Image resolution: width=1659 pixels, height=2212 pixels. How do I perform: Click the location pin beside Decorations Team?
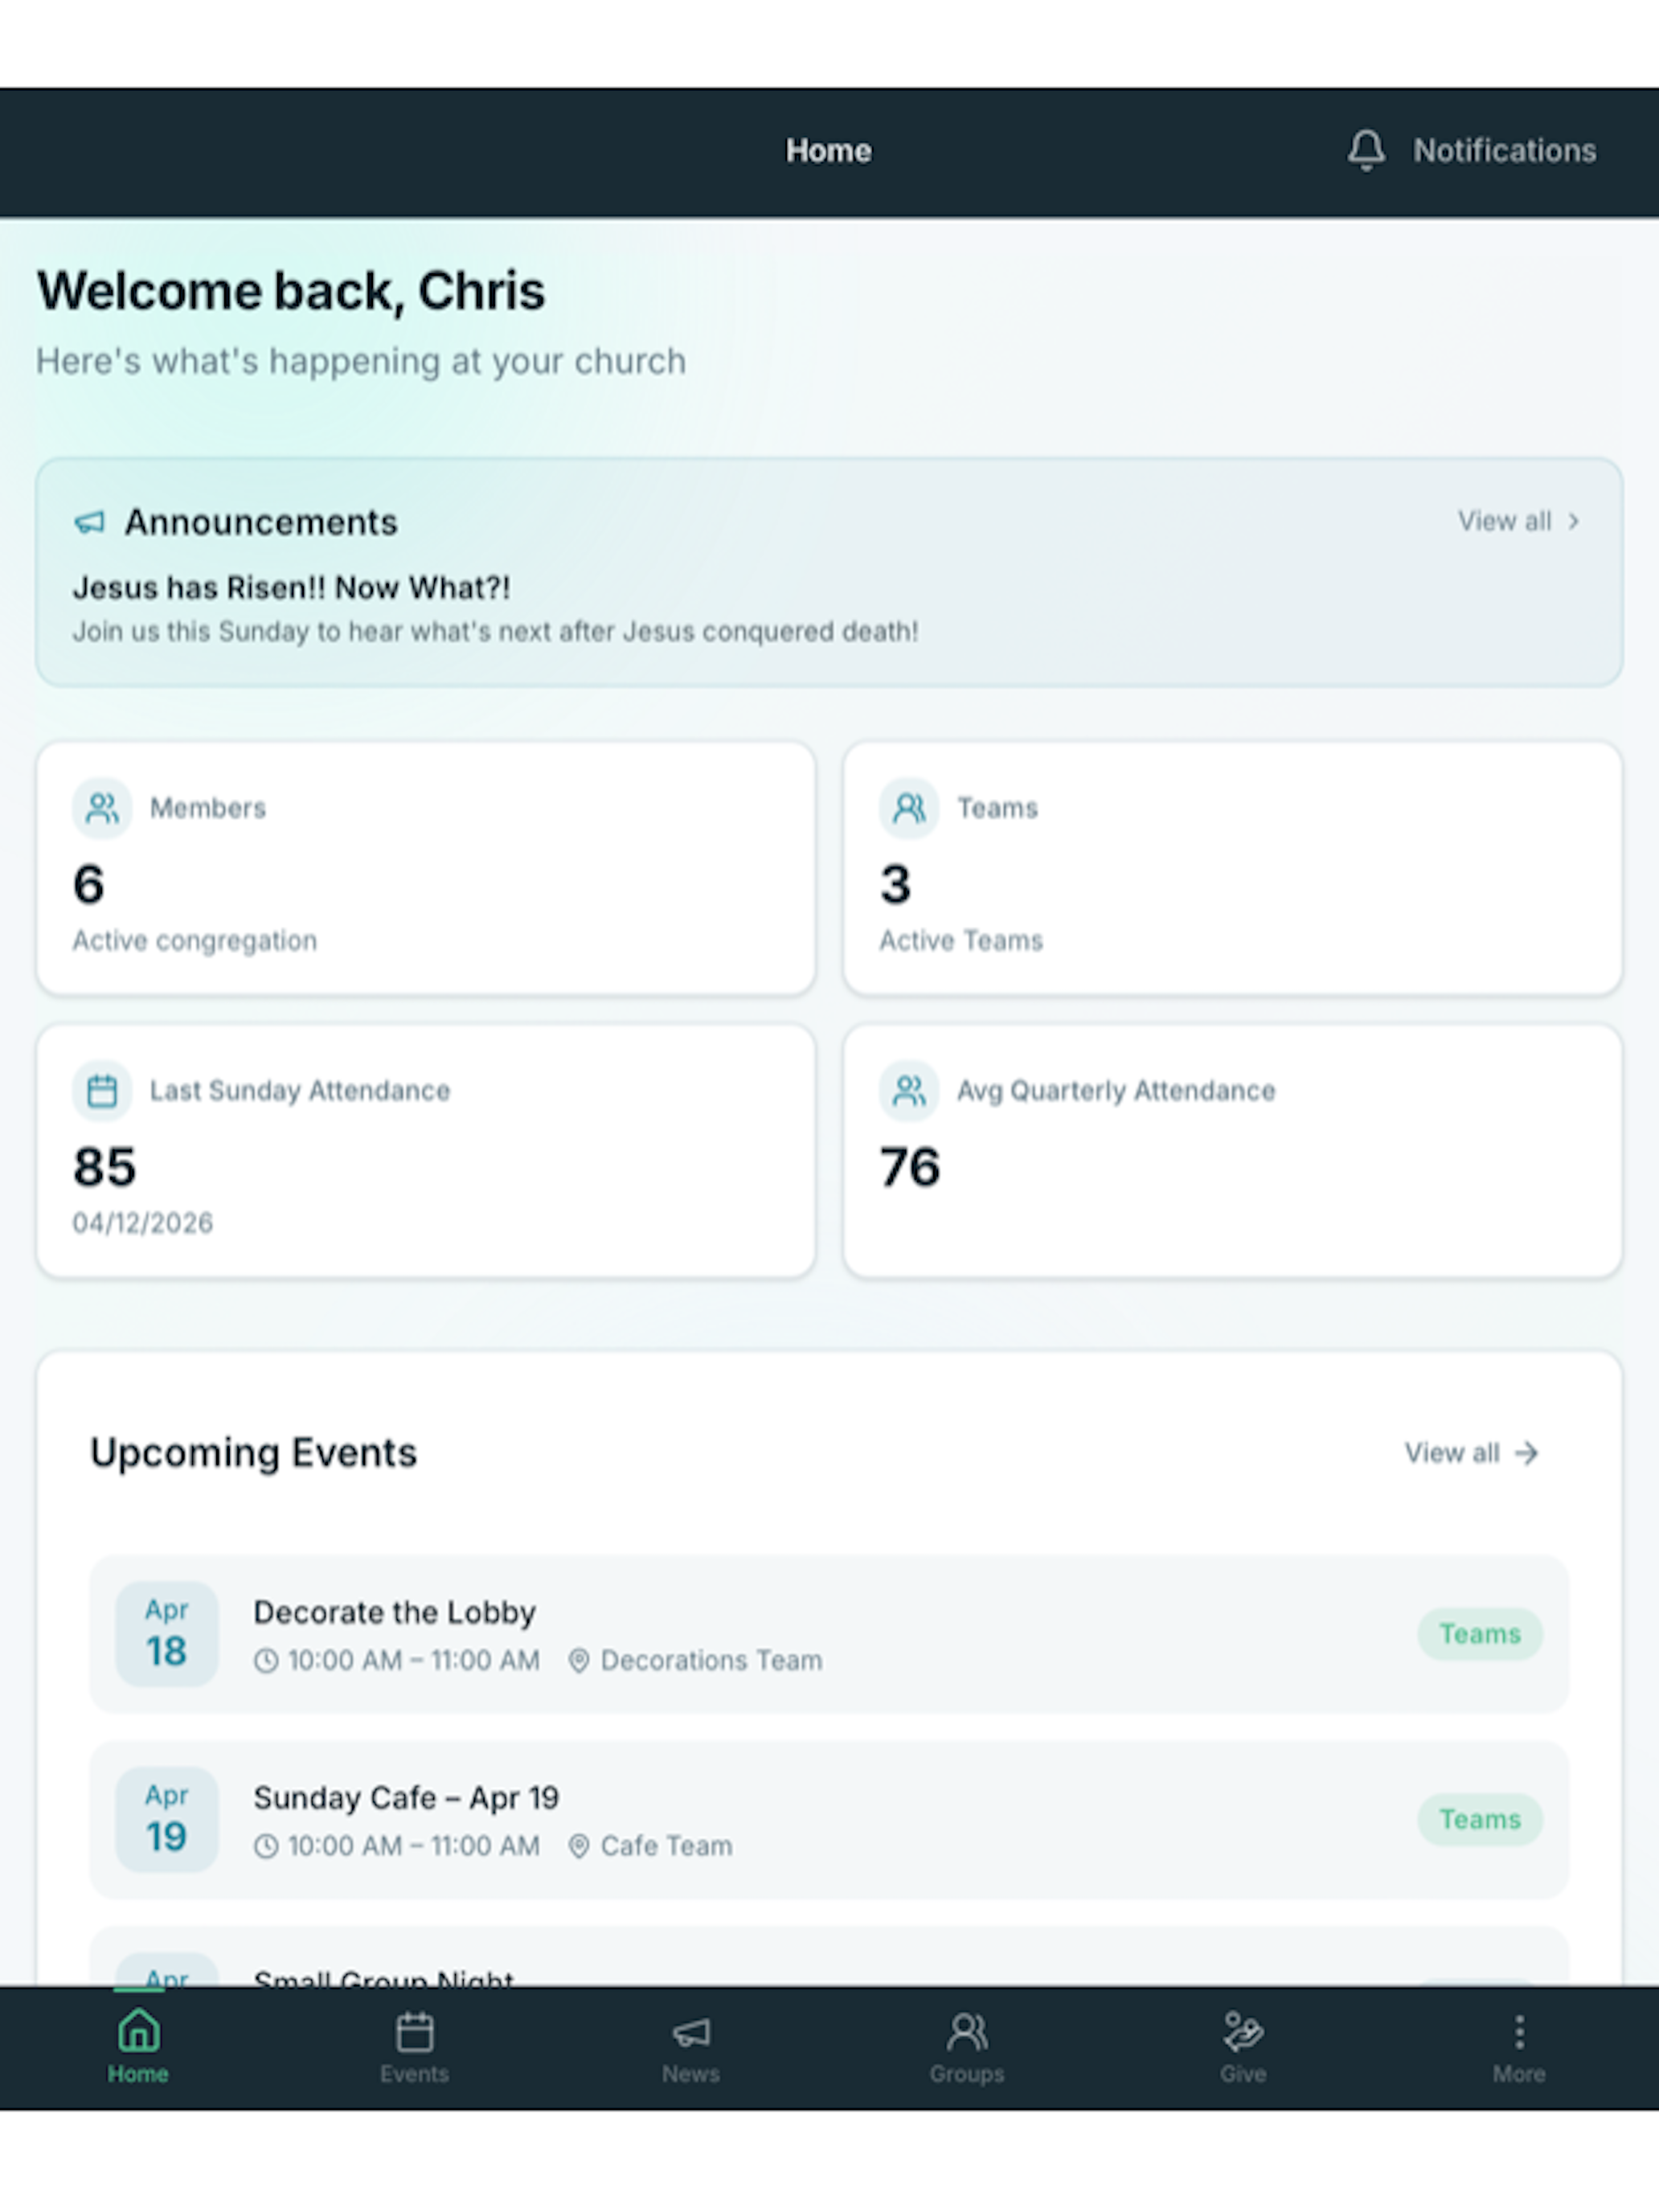578,1661
